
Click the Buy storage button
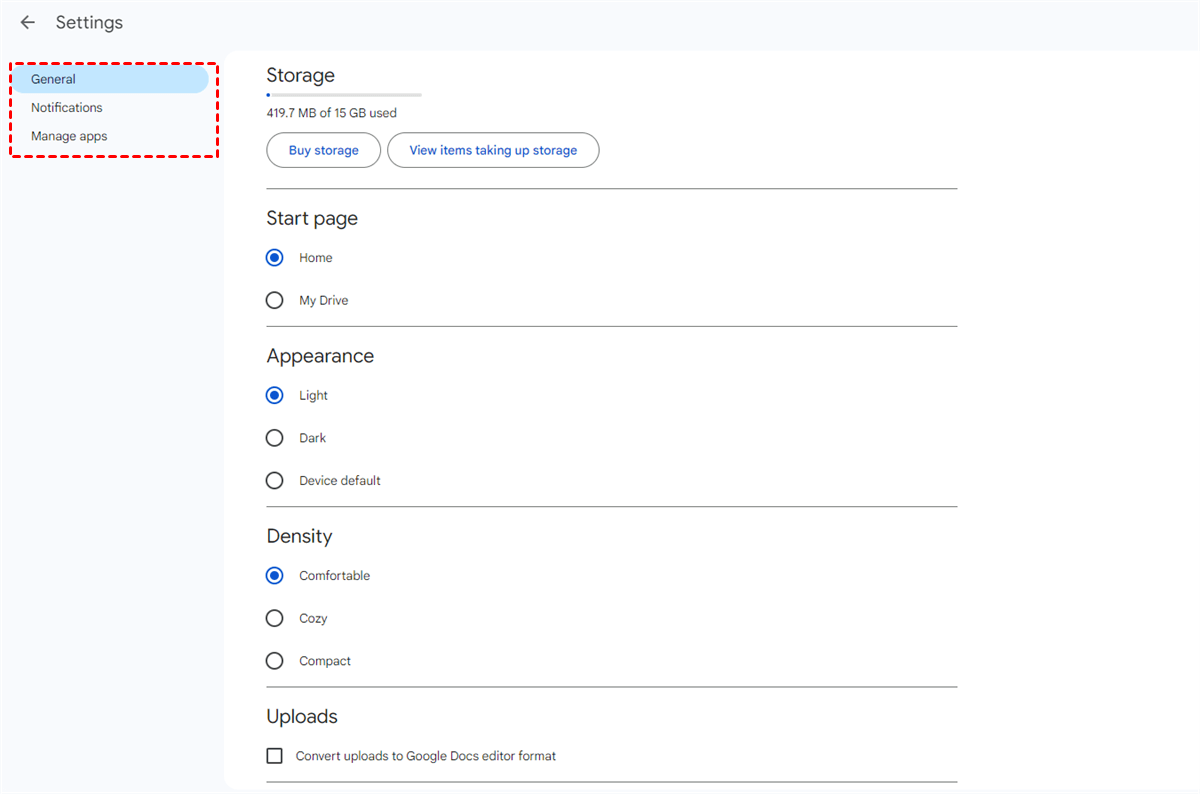tap(323, 150)
